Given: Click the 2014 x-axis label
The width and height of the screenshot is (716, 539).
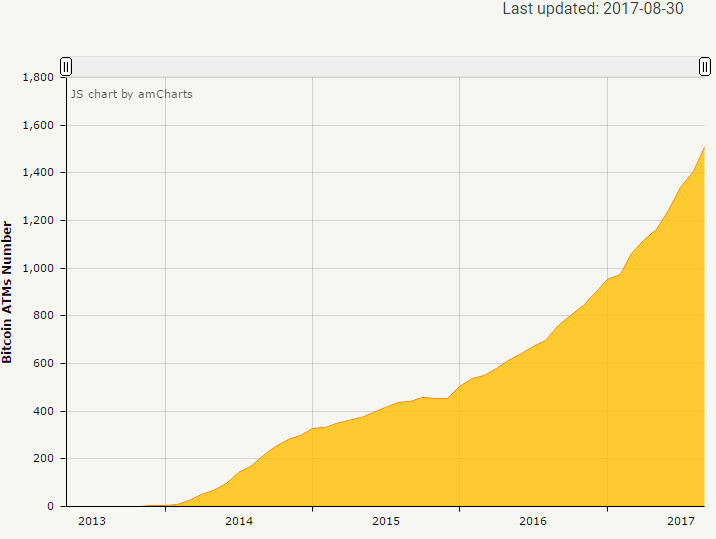Looking at the screenshot, I should click(239, 521).
